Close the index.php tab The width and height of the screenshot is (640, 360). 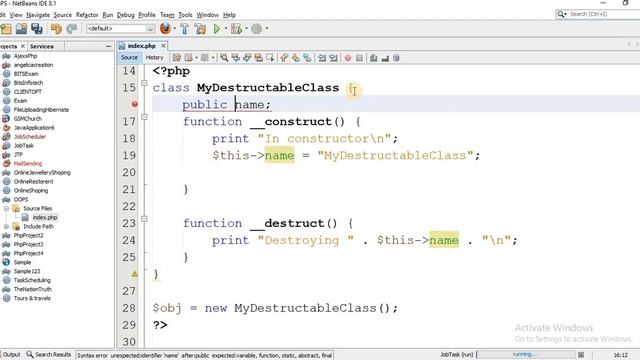pos(163,46)
